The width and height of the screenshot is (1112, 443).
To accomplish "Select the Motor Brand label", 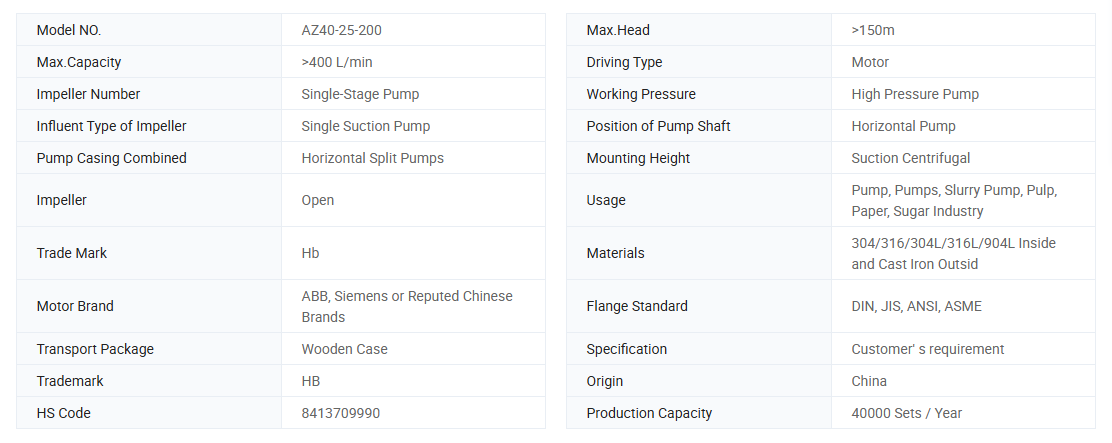I will (x=75, y=306).
